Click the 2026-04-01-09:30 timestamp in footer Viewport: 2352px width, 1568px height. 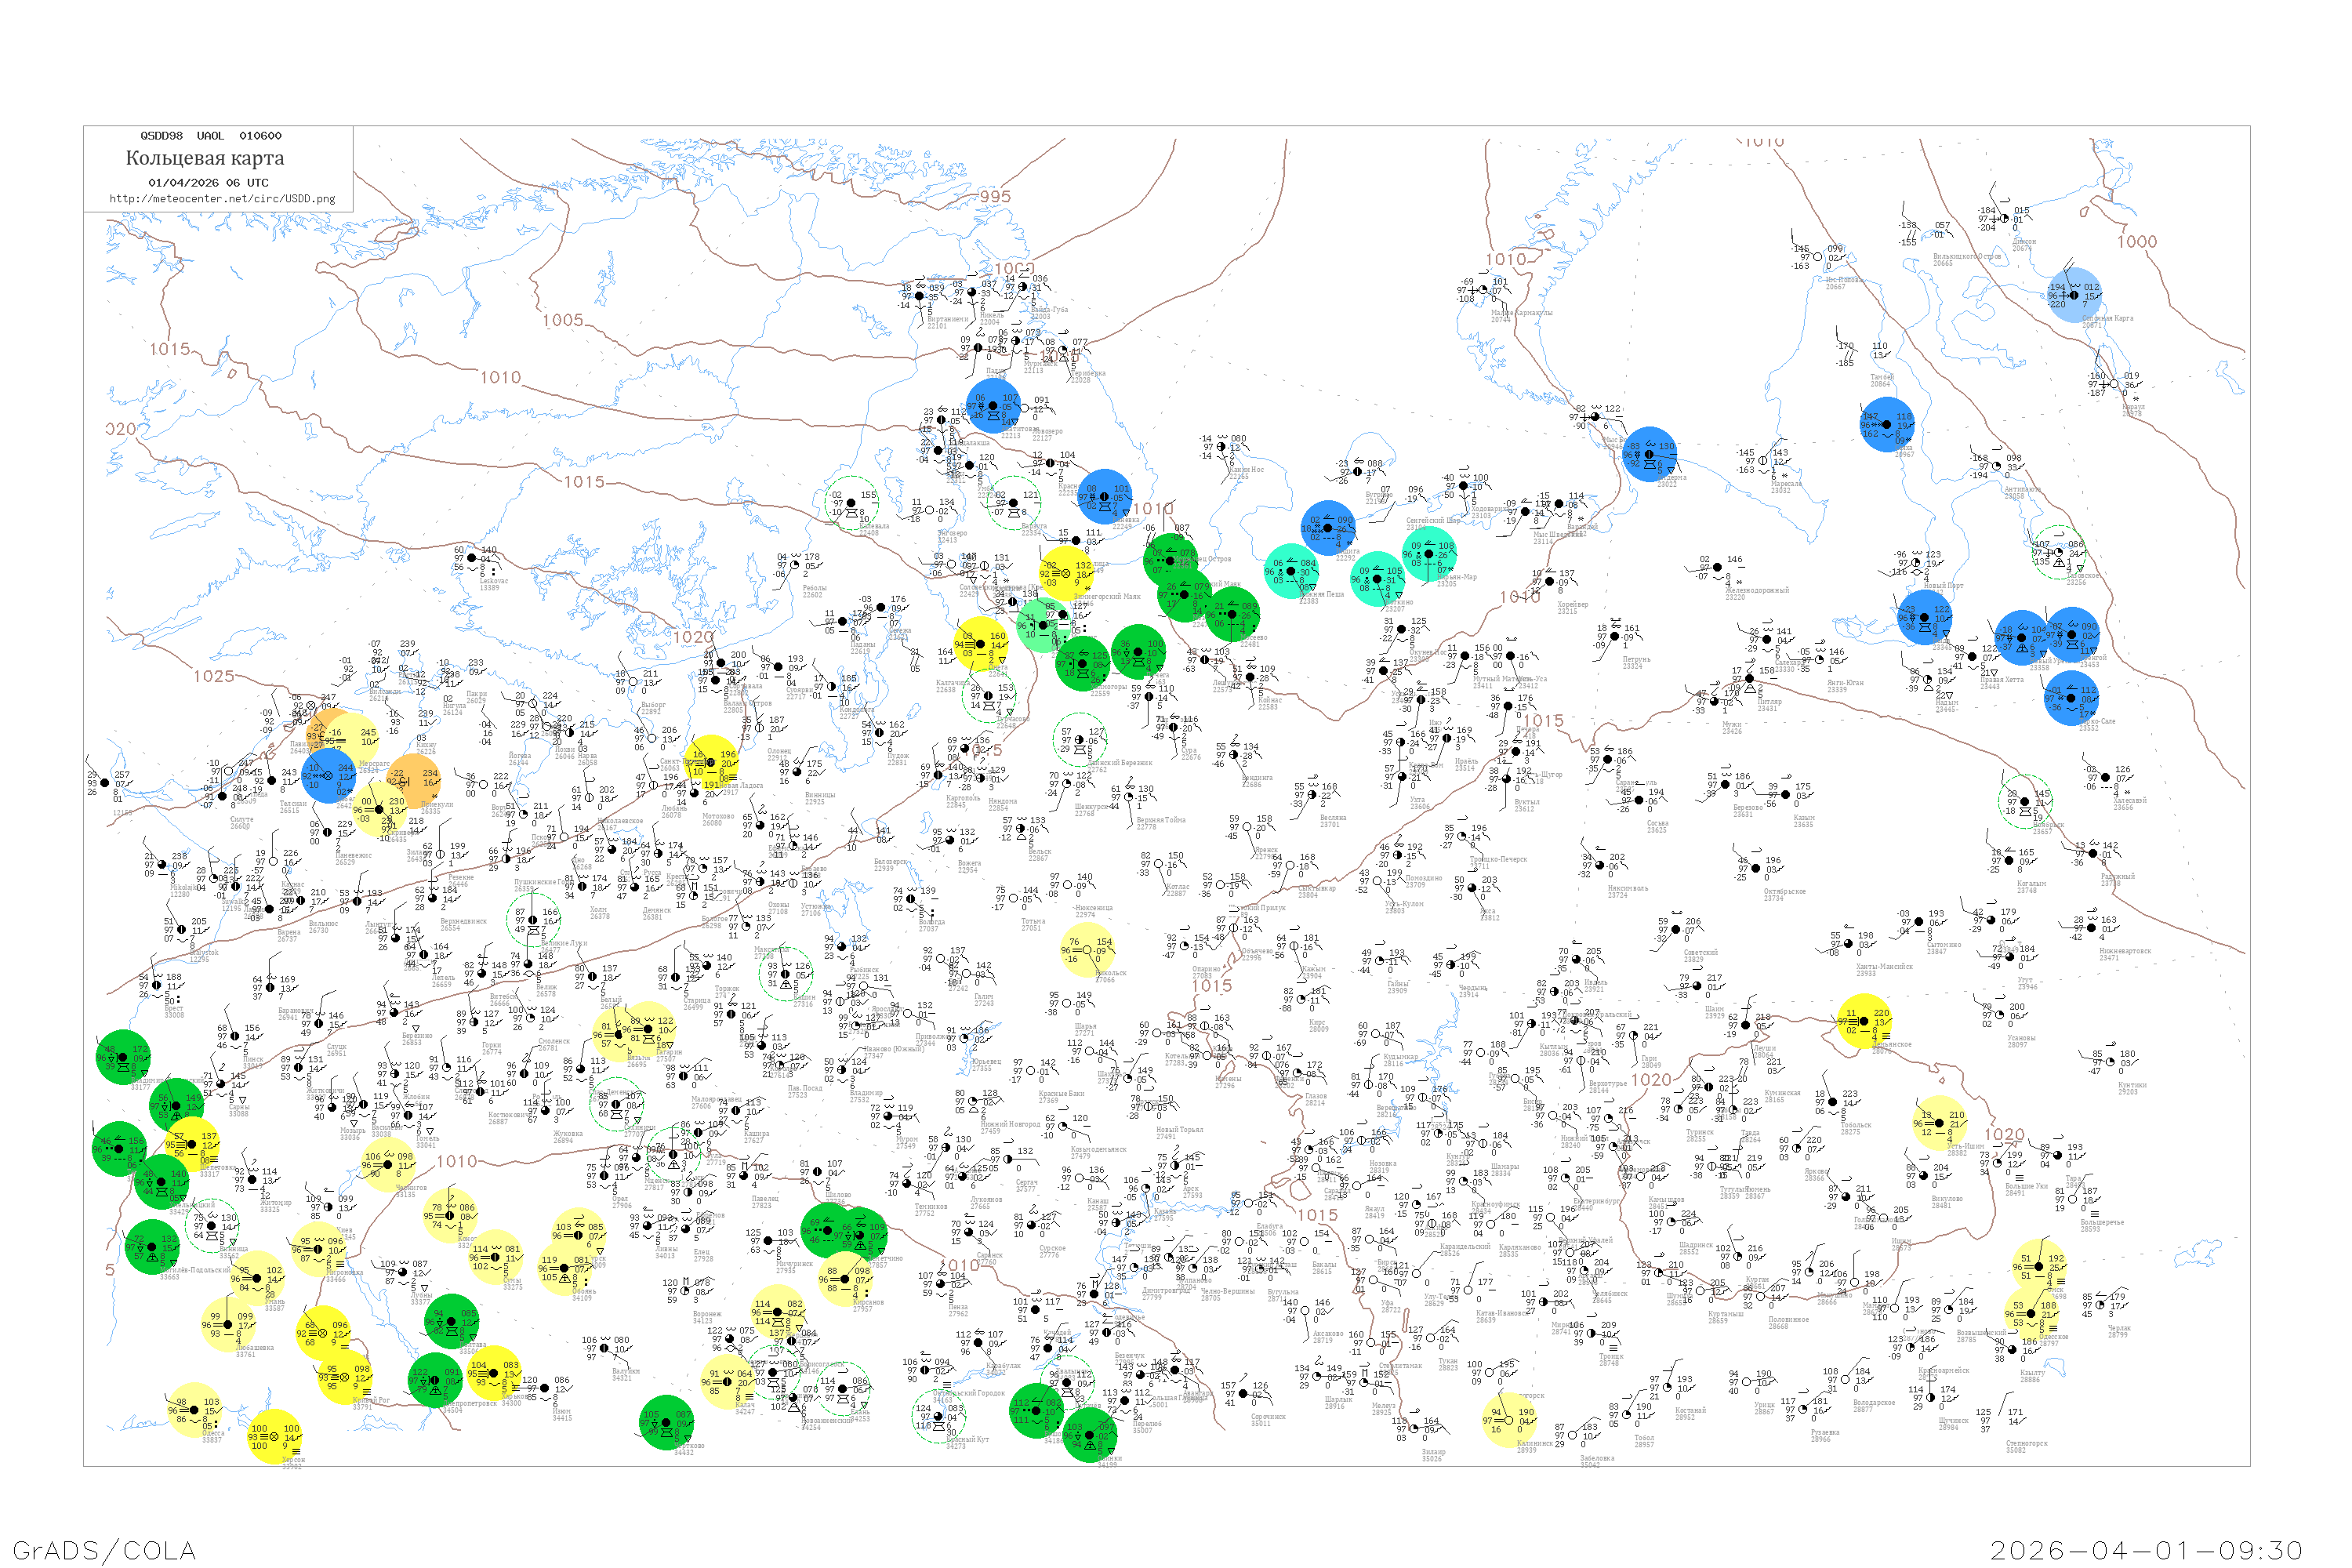point(2146,1550)
